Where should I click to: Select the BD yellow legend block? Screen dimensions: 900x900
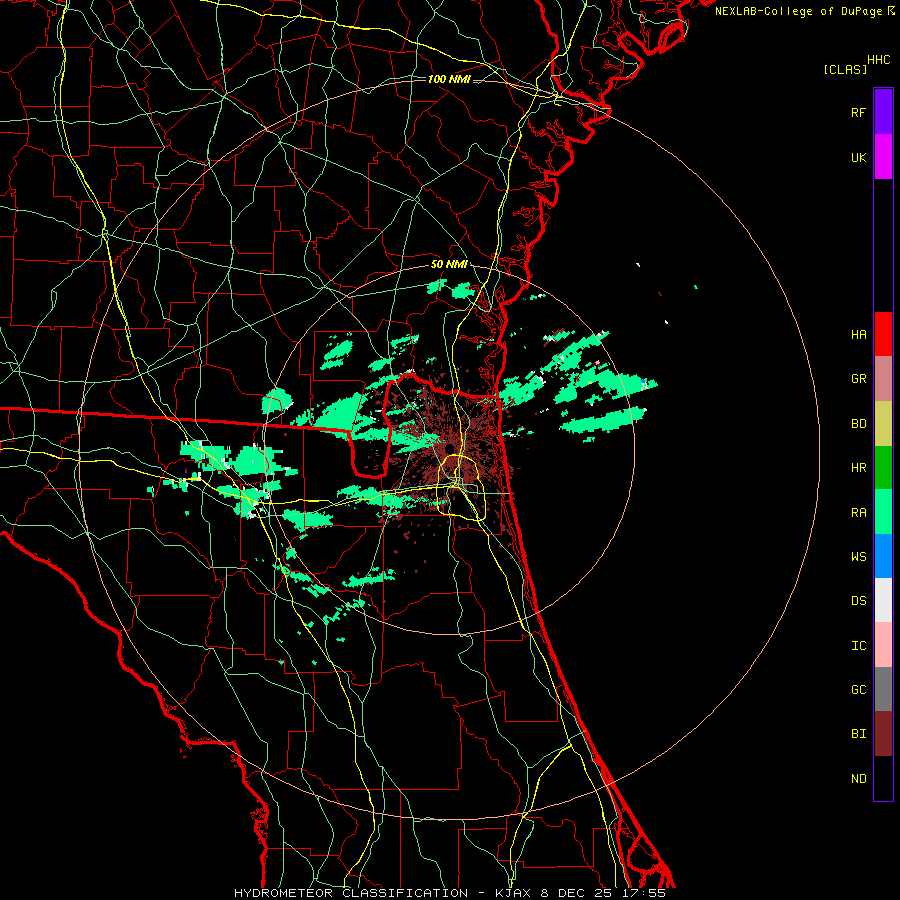pos(883,424)
